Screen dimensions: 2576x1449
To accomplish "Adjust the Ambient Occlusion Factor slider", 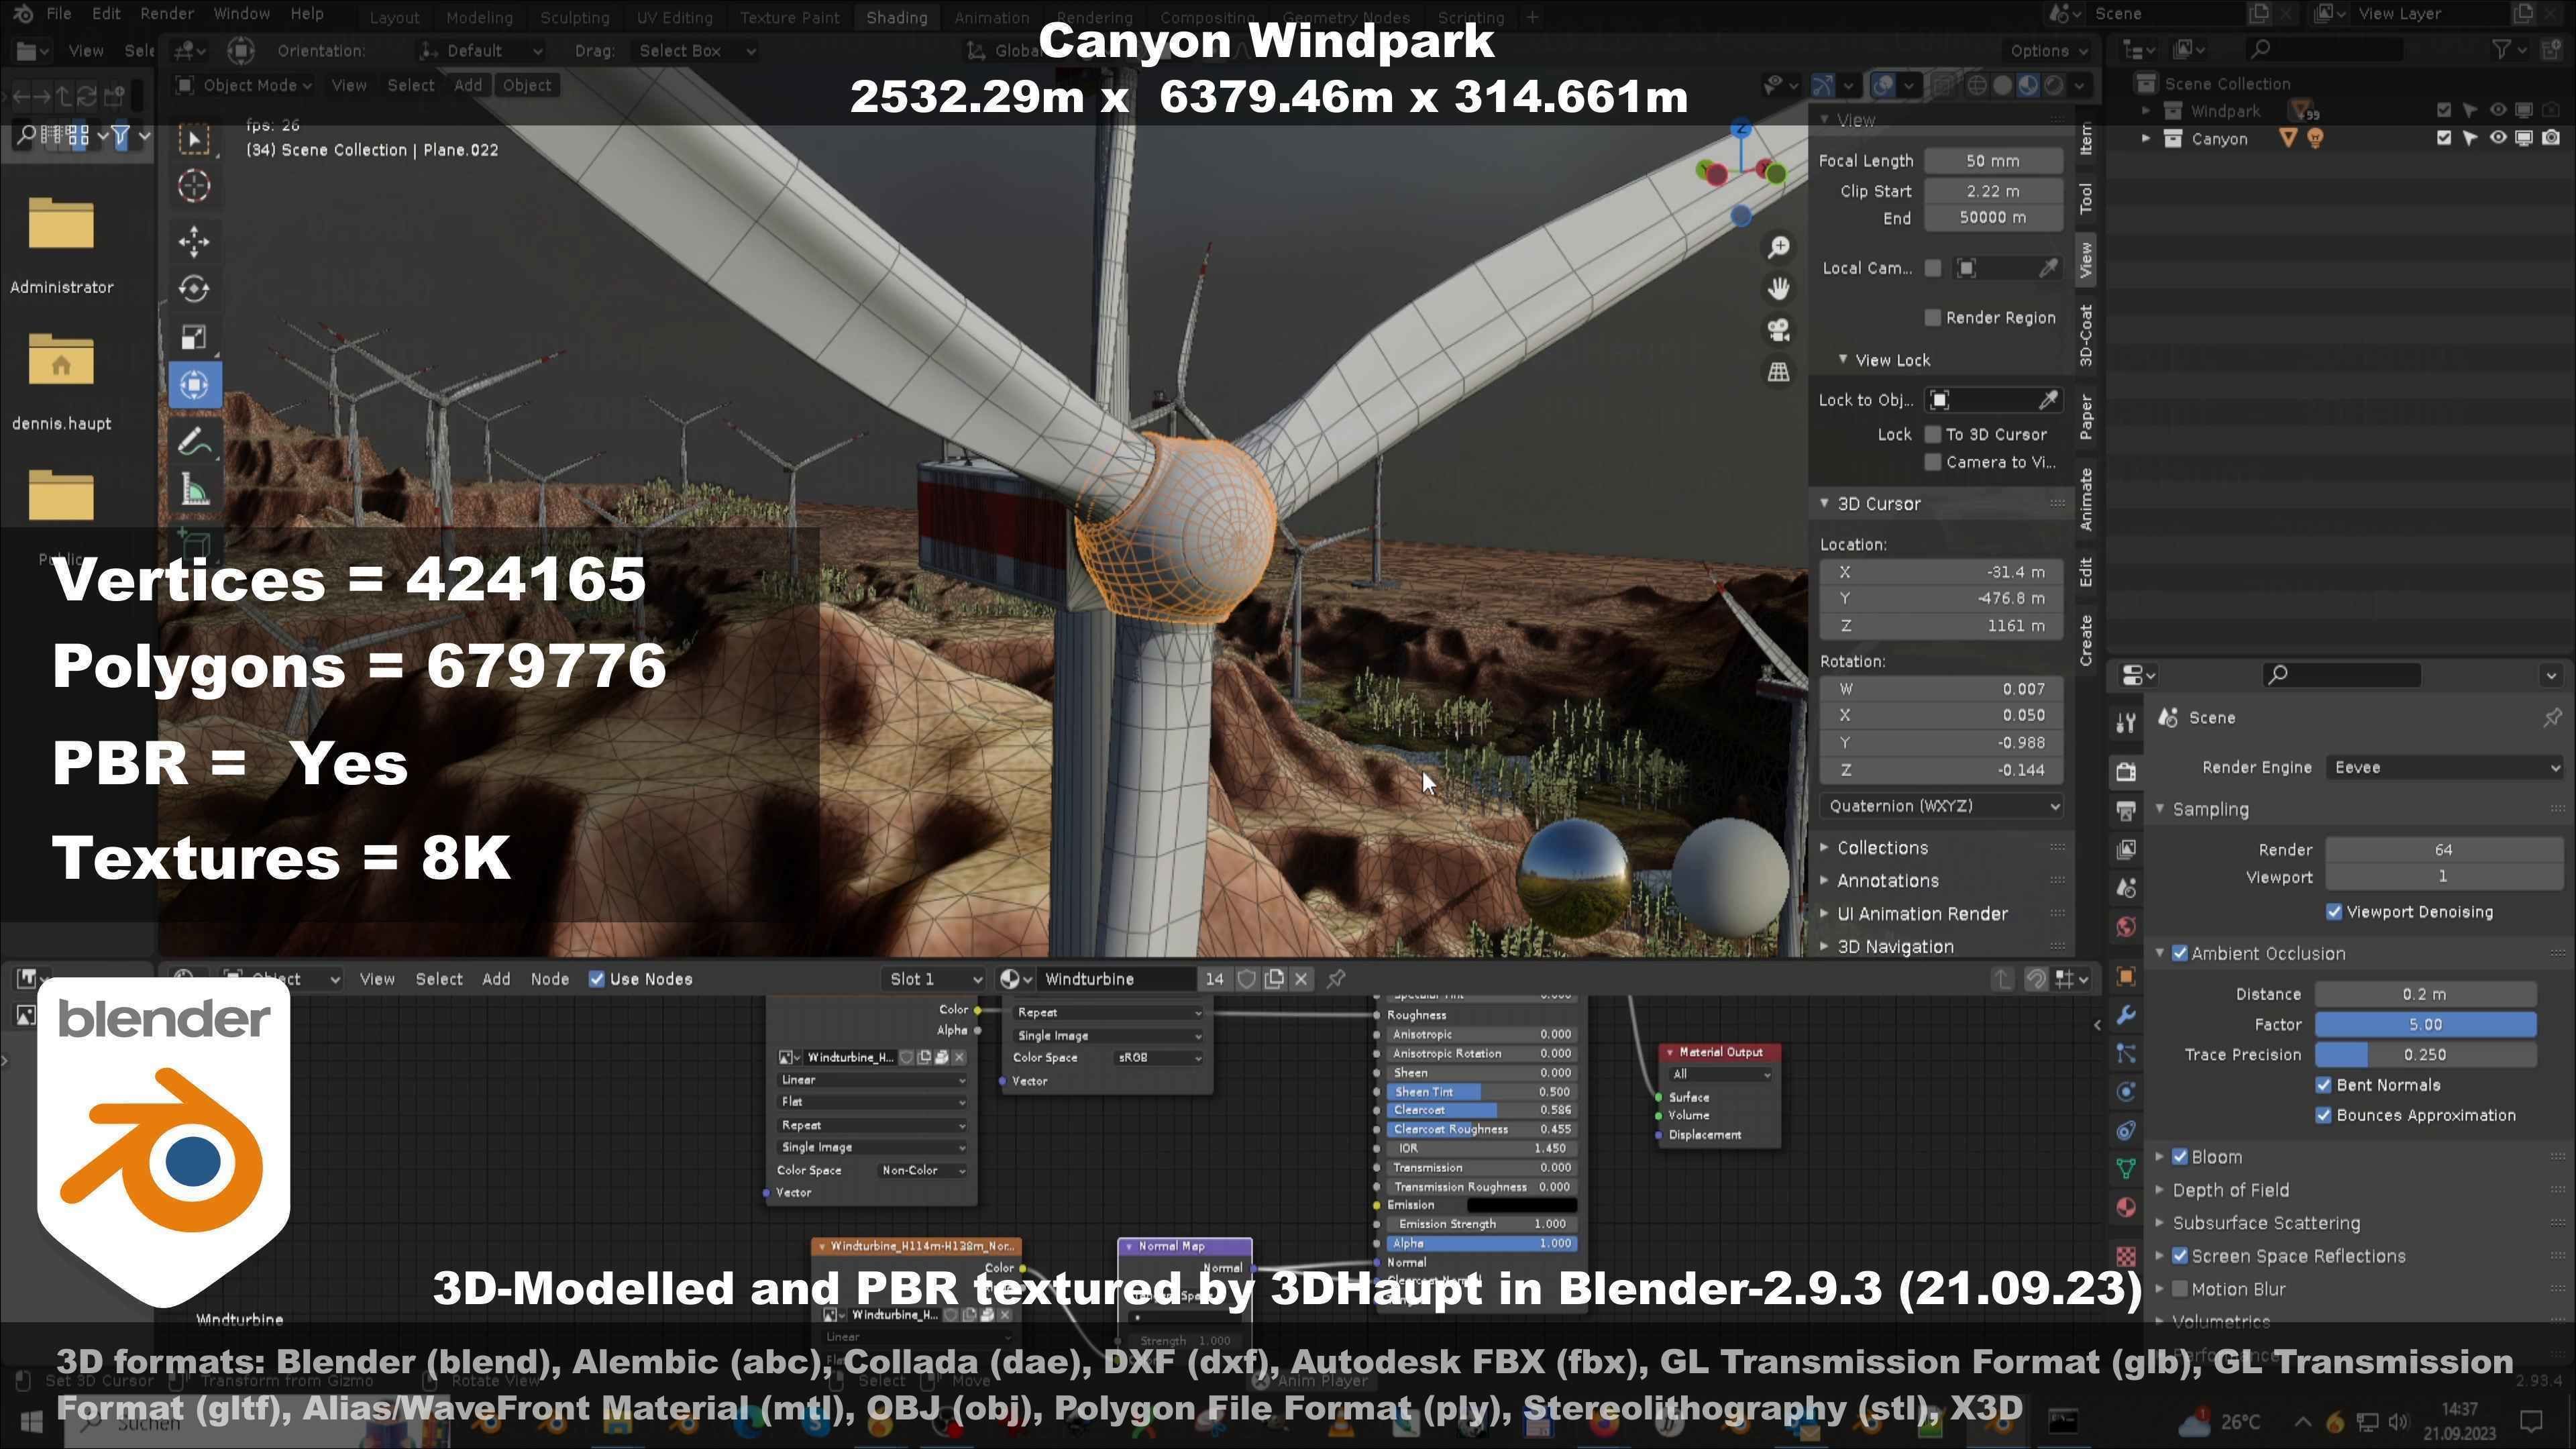I will click(x=2425, y=1024).
